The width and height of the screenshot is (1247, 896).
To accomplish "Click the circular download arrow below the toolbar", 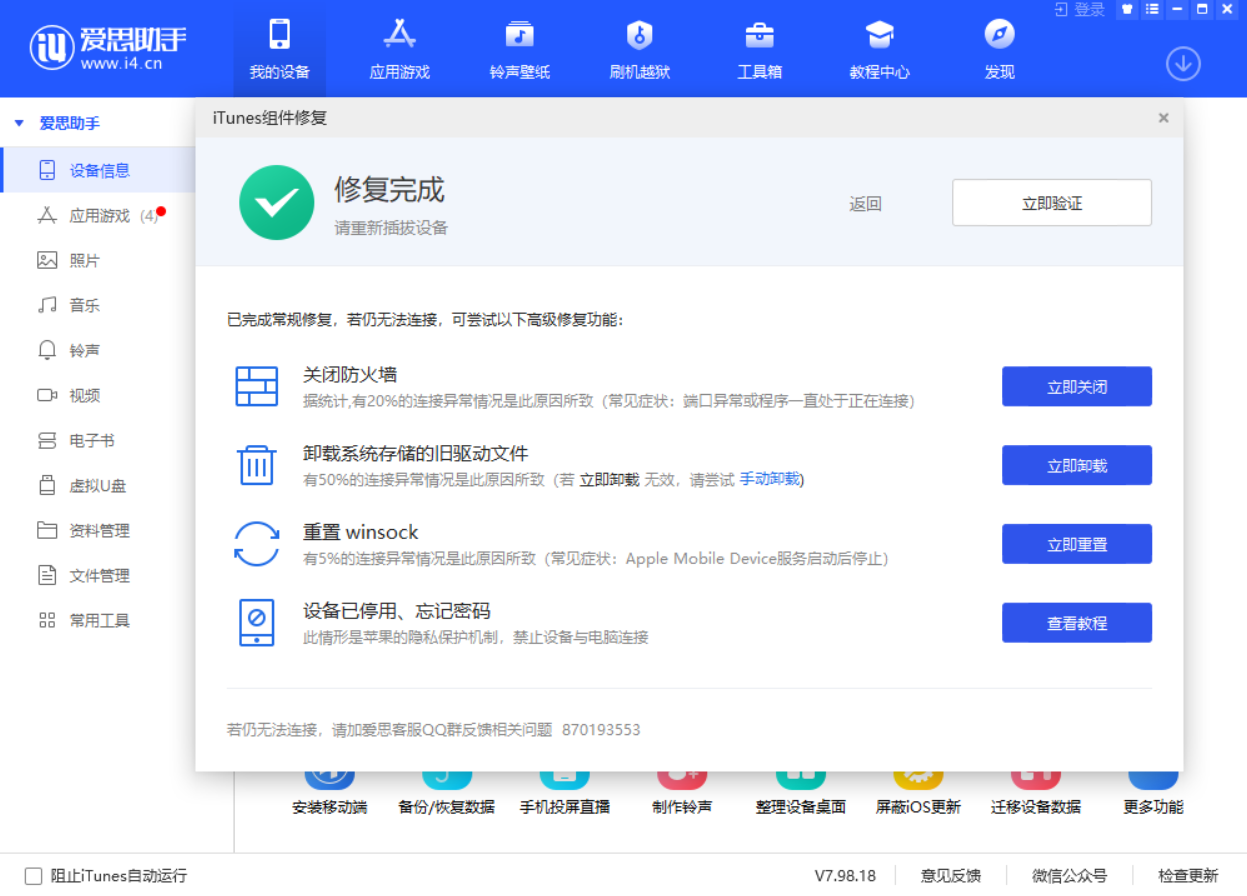I will click(1183, 63).
